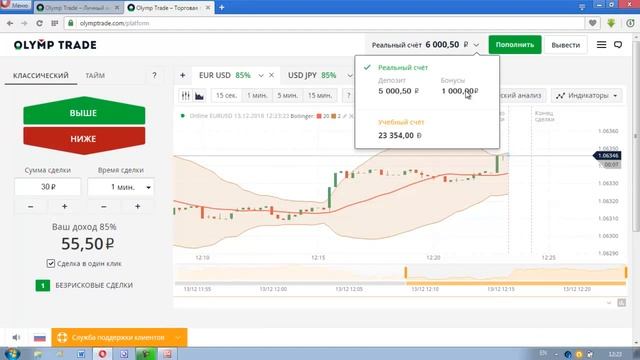Open the chat bubble icon in header
Image resolution: width=640 pixels, height=360 pixels.
[x=618, y=44]
